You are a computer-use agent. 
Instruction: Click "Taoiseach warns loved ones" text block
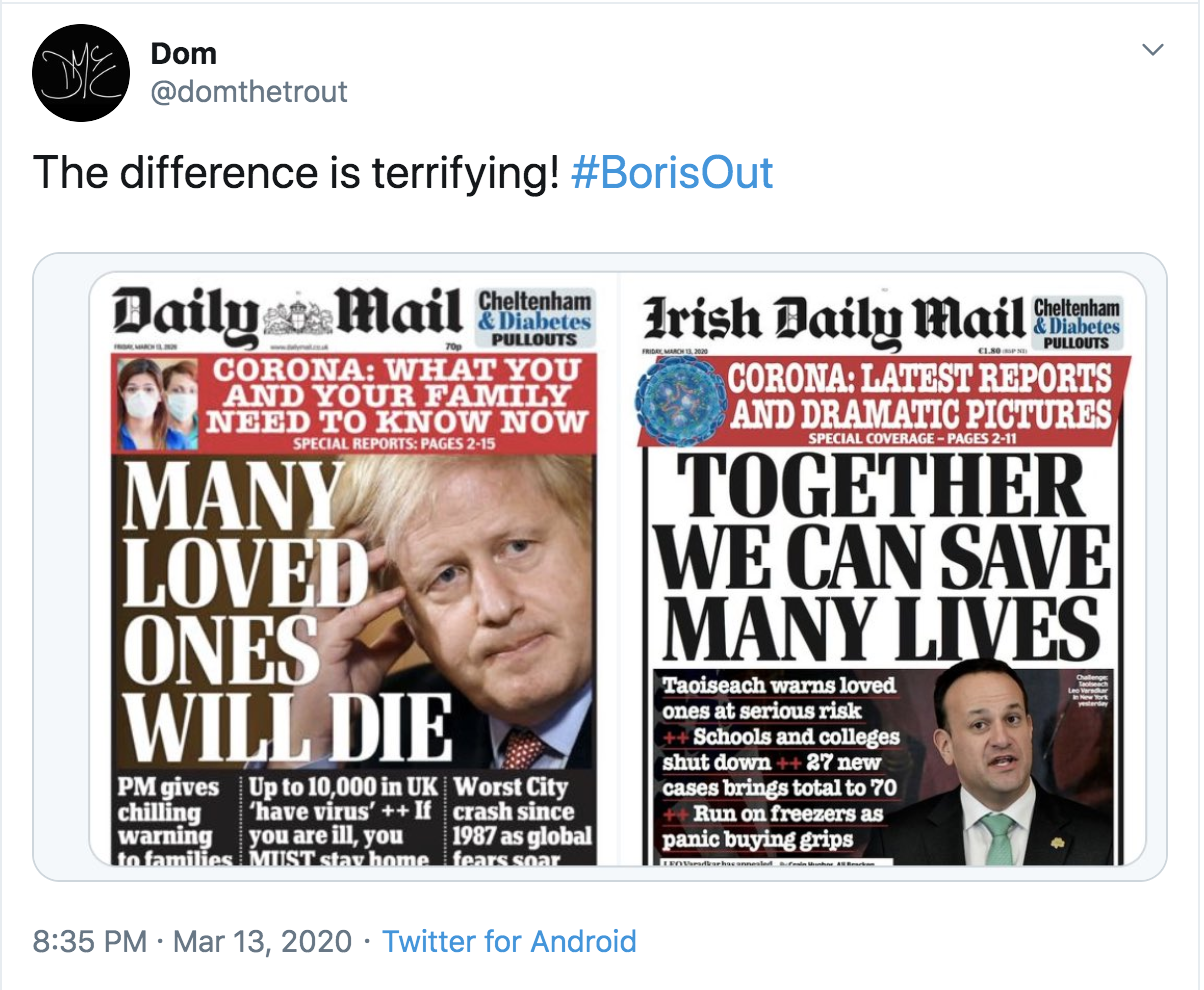pos(779,699)
